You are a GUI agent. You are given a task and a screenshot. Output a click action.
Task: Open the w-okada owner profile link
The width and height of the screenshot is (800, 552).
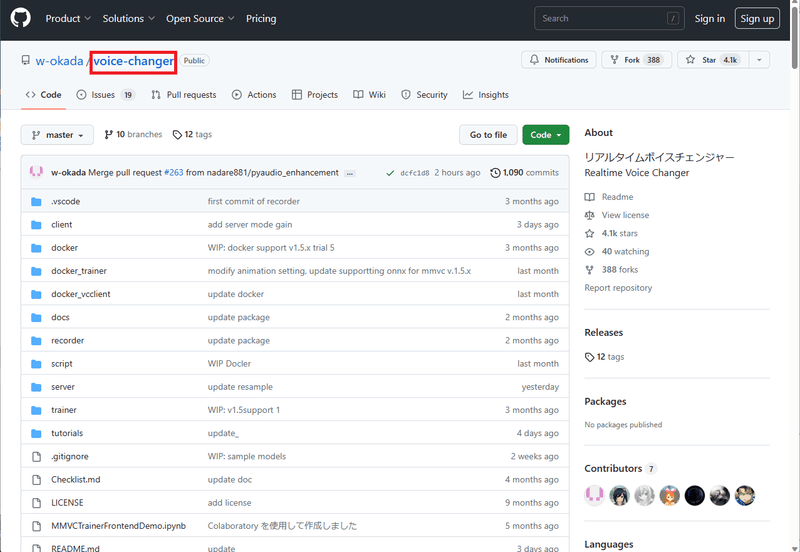point(59,61)
